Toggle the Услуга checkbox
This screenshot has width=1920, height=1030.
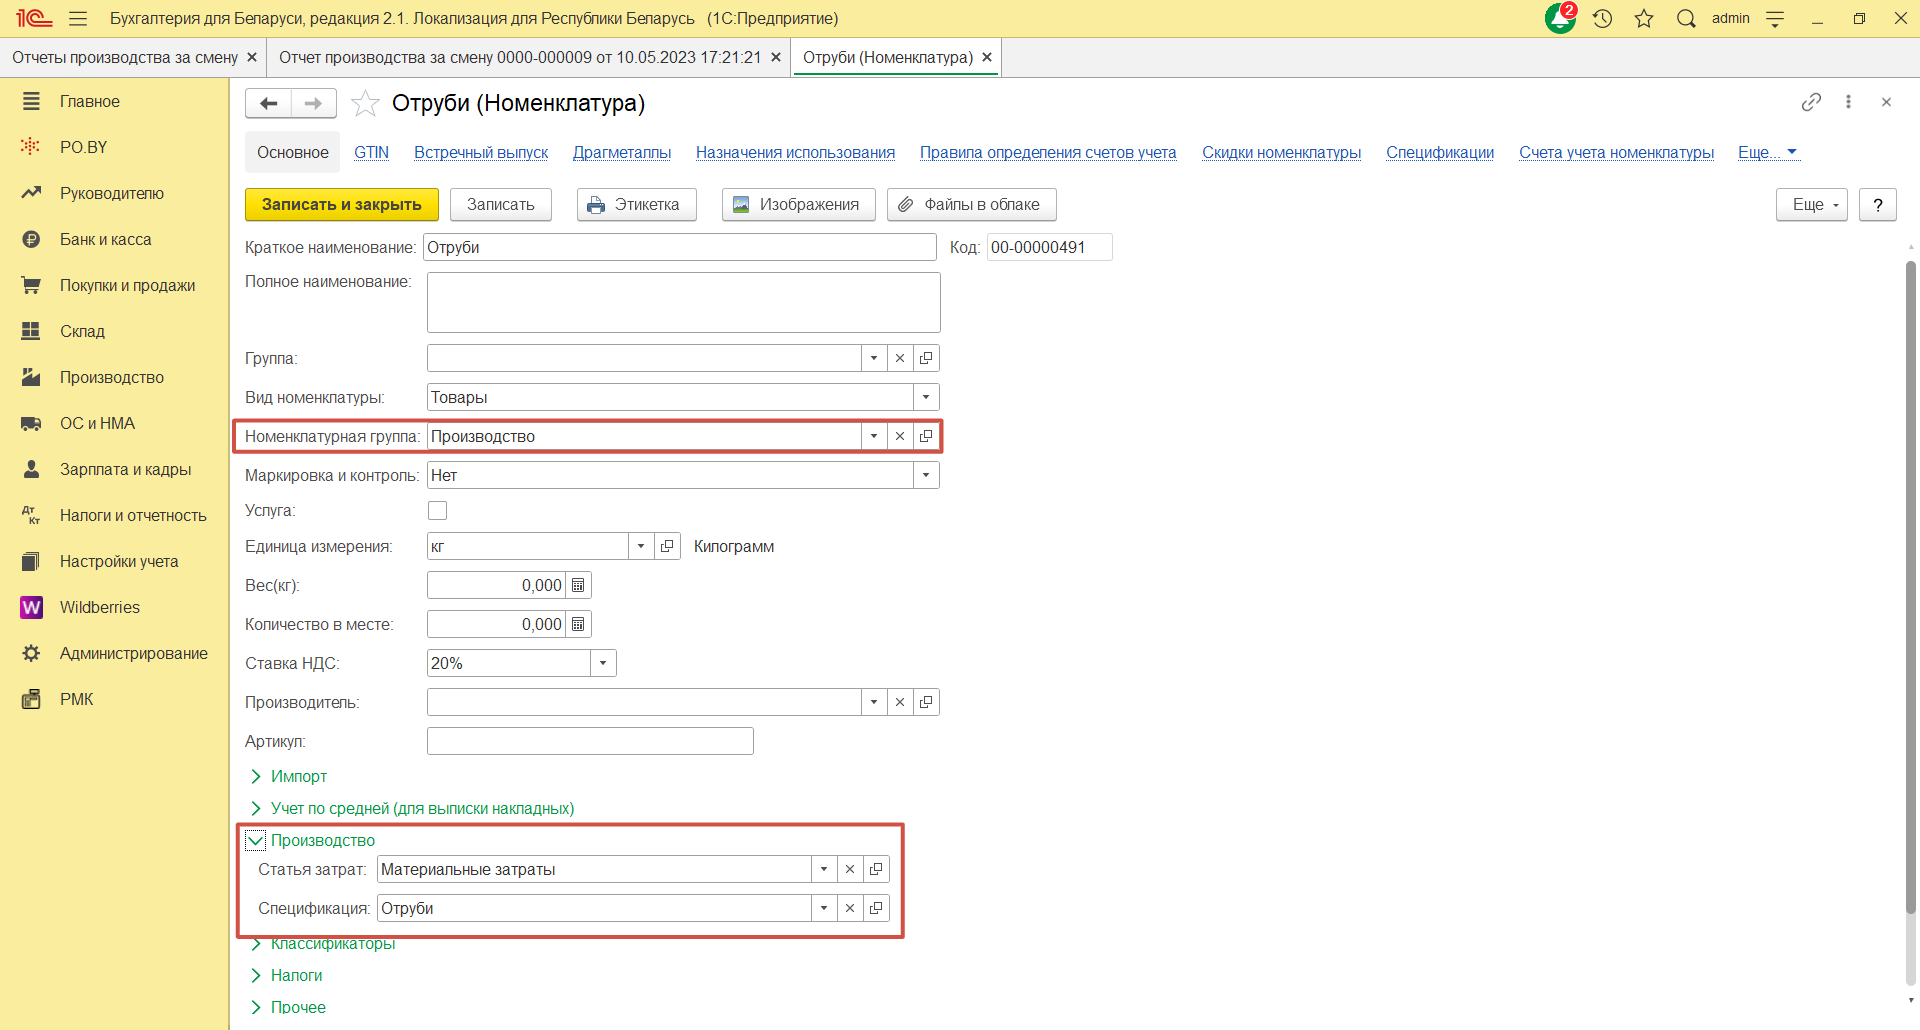437,511
